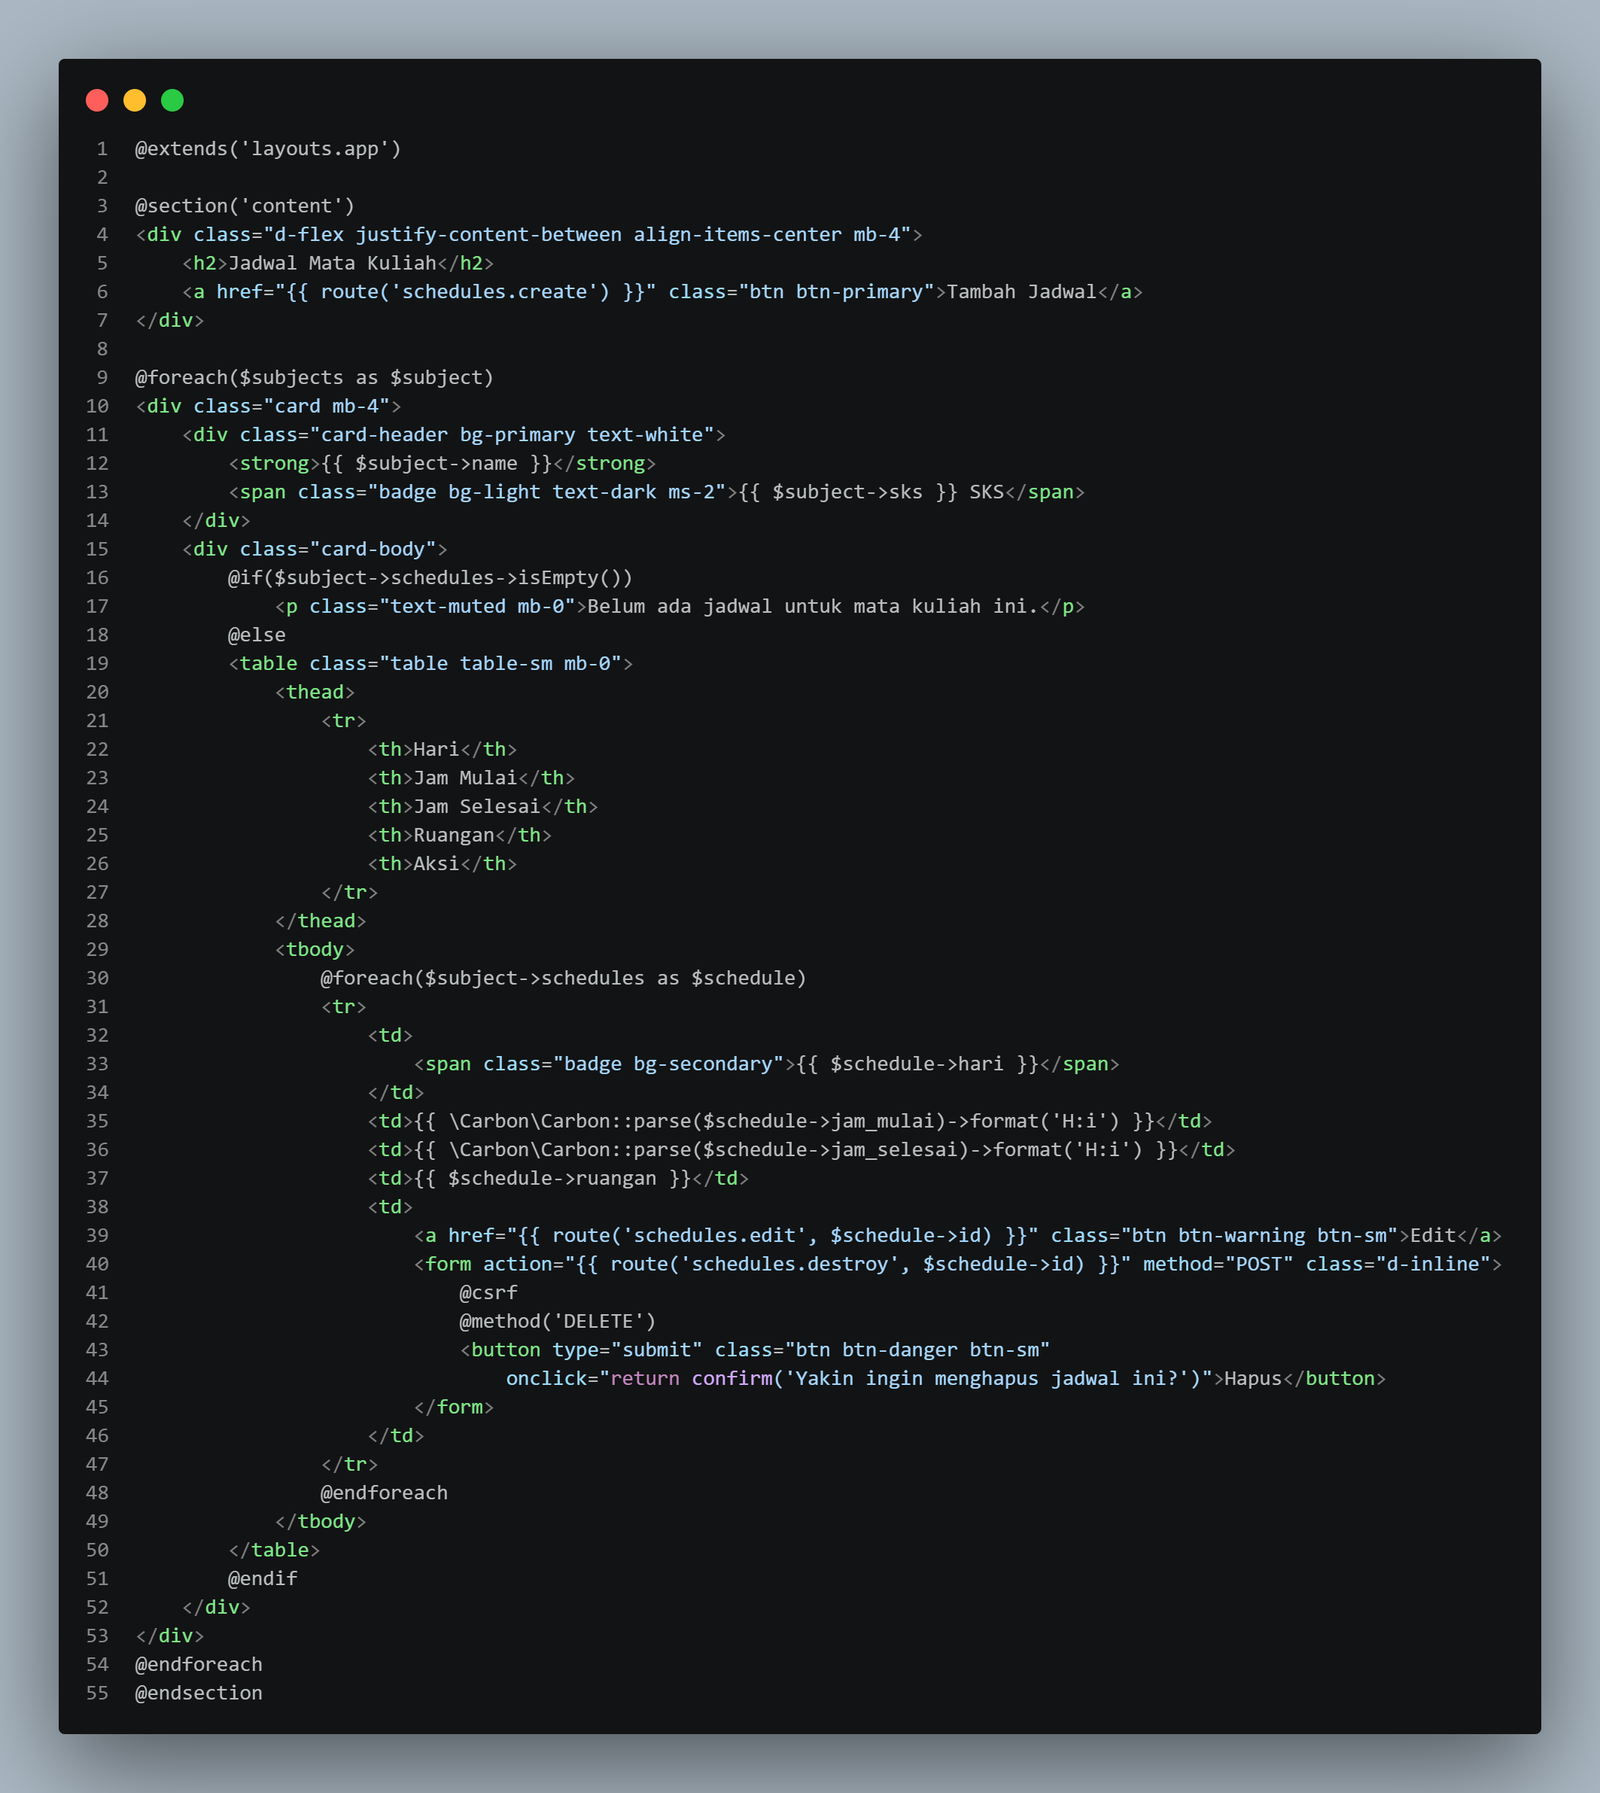Click the @endsection directive
This screenshot has width=1600, height=1793.
pyautogui.click(x=199, y=1694)
